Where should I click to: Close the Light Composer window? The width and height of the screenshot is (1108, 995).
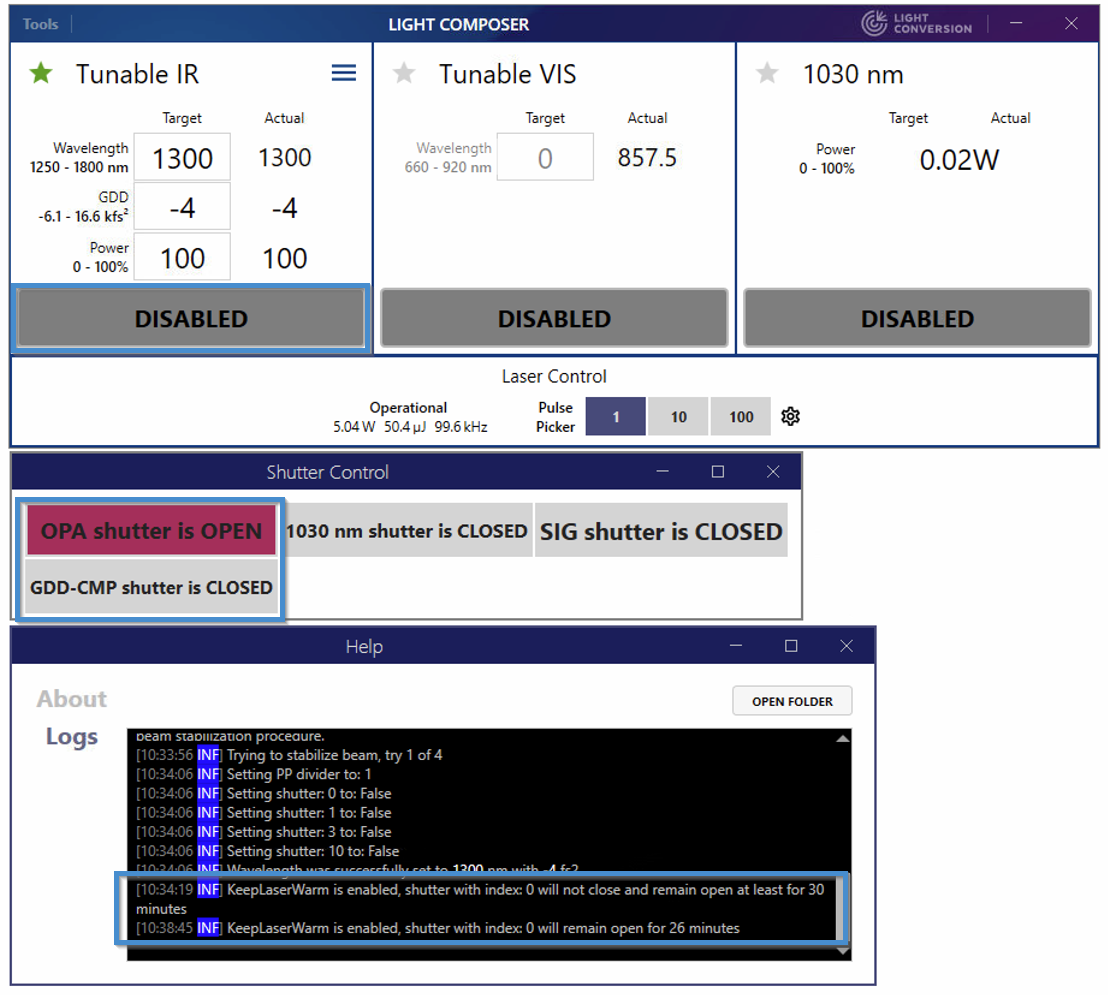[1071, 23]
